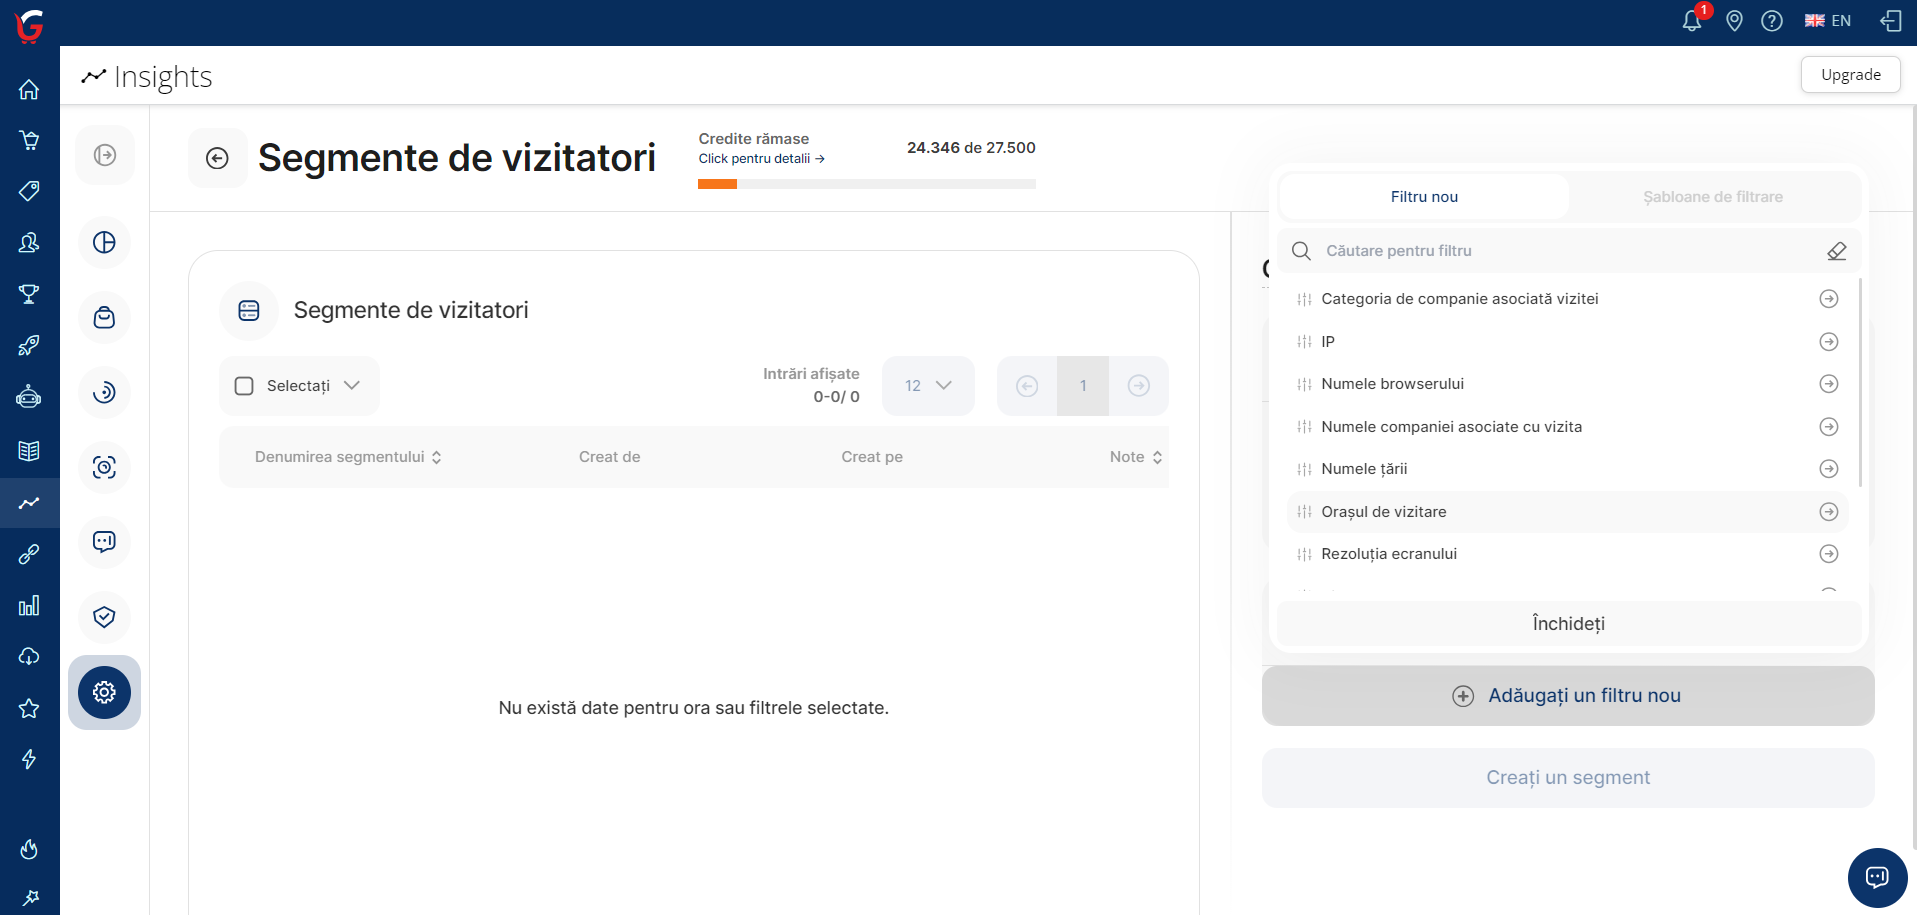Open the lightning bolt sidebar icon
1917x915 pixels.
[x=29, y=759]
